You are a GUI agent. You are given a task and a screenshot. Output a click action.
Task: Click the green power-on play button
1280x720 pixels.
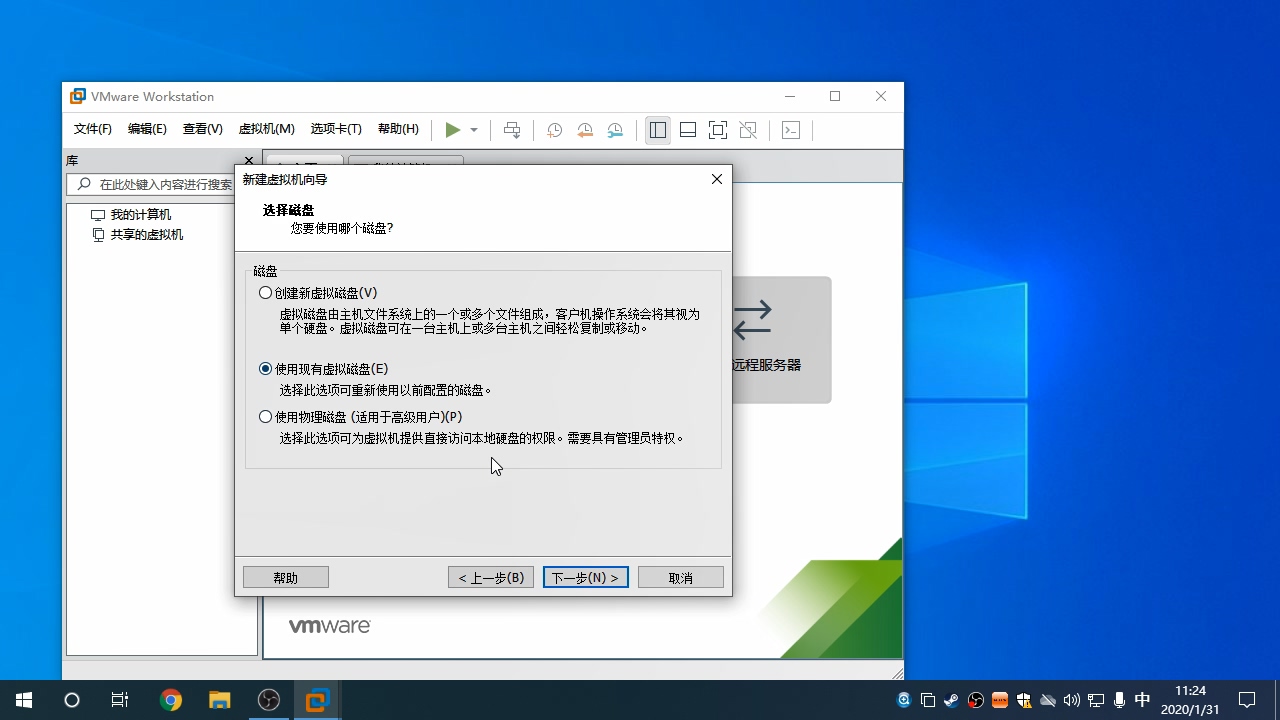point(453,130)
